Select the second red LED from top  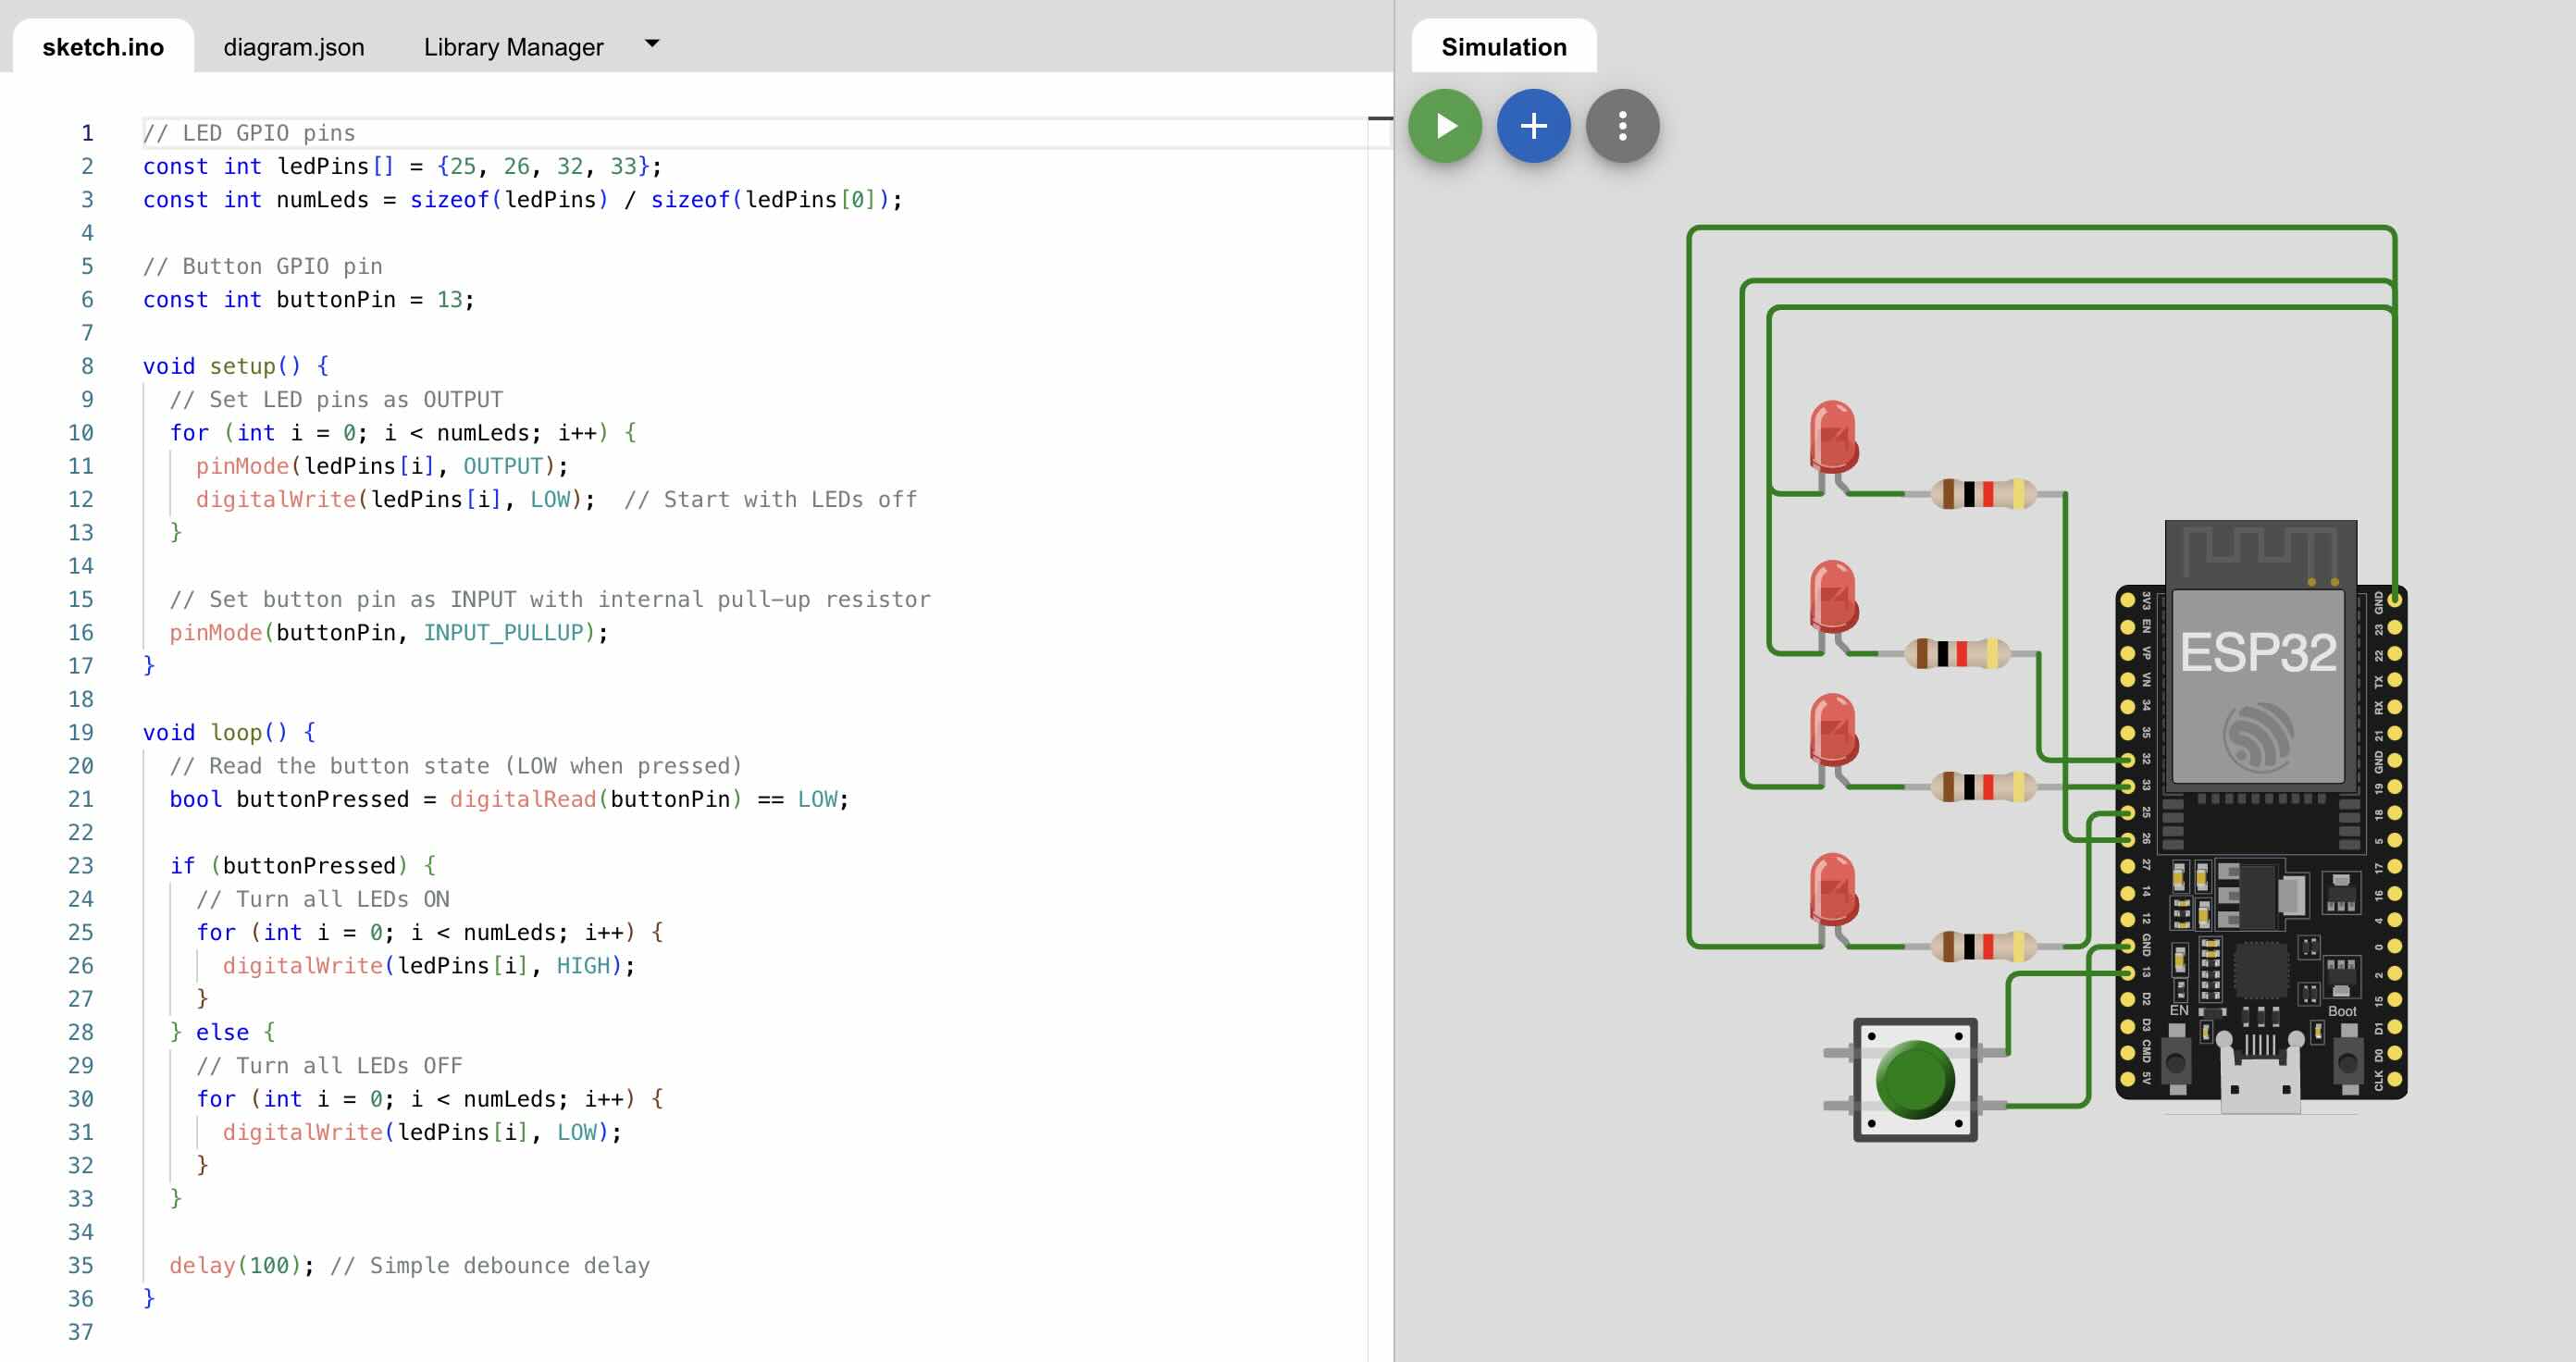click(x=1832, y=597)
